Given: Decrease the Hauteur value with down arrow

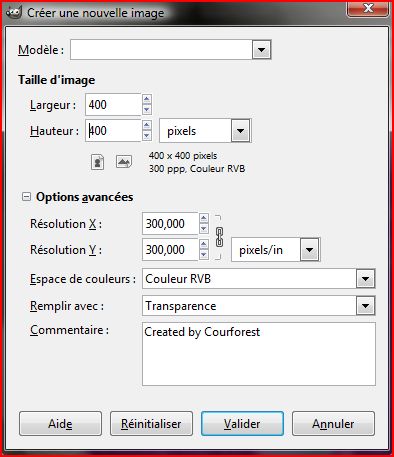Looking at the screenshot, I should coord(147,136).
